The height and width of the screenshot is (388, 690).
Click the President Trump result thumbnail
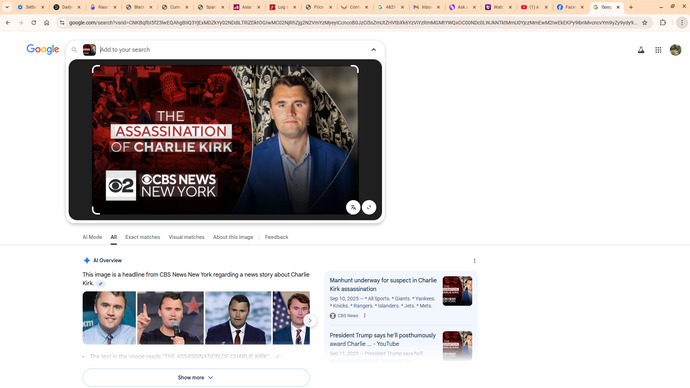tap(457, 345)
